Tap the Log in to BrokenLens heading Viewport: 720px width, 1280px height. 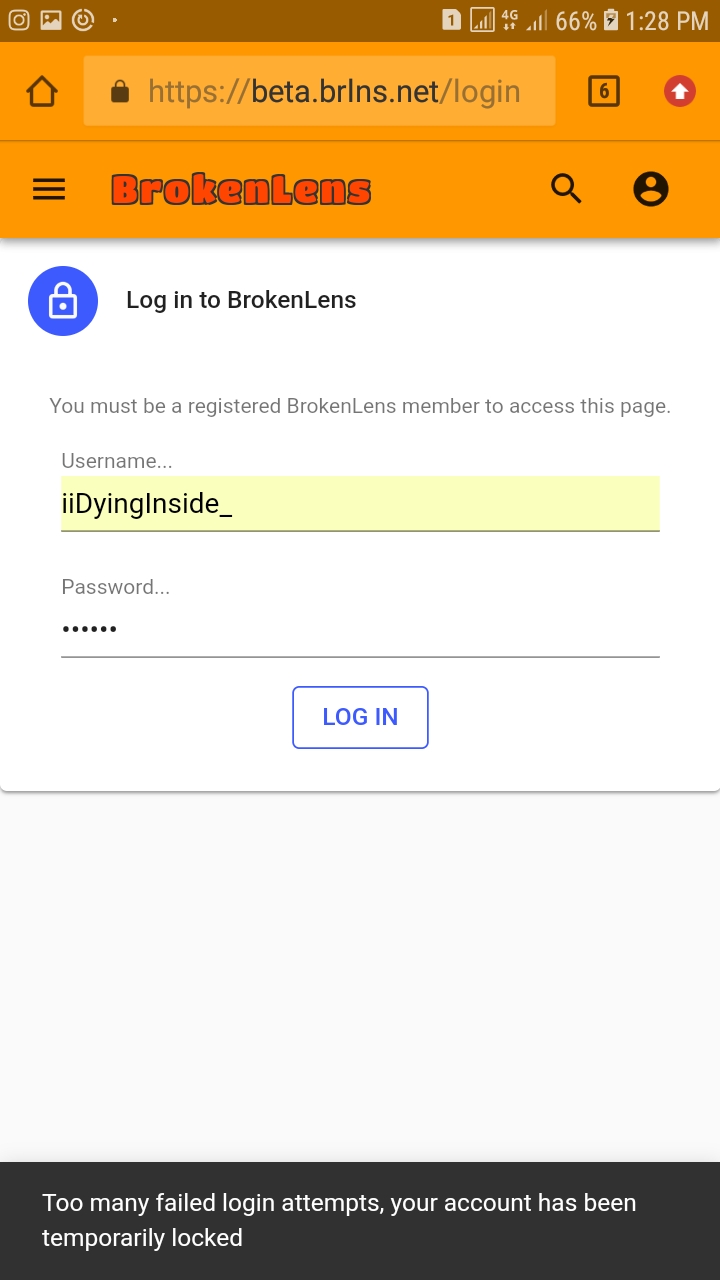[x=241, y=300]
